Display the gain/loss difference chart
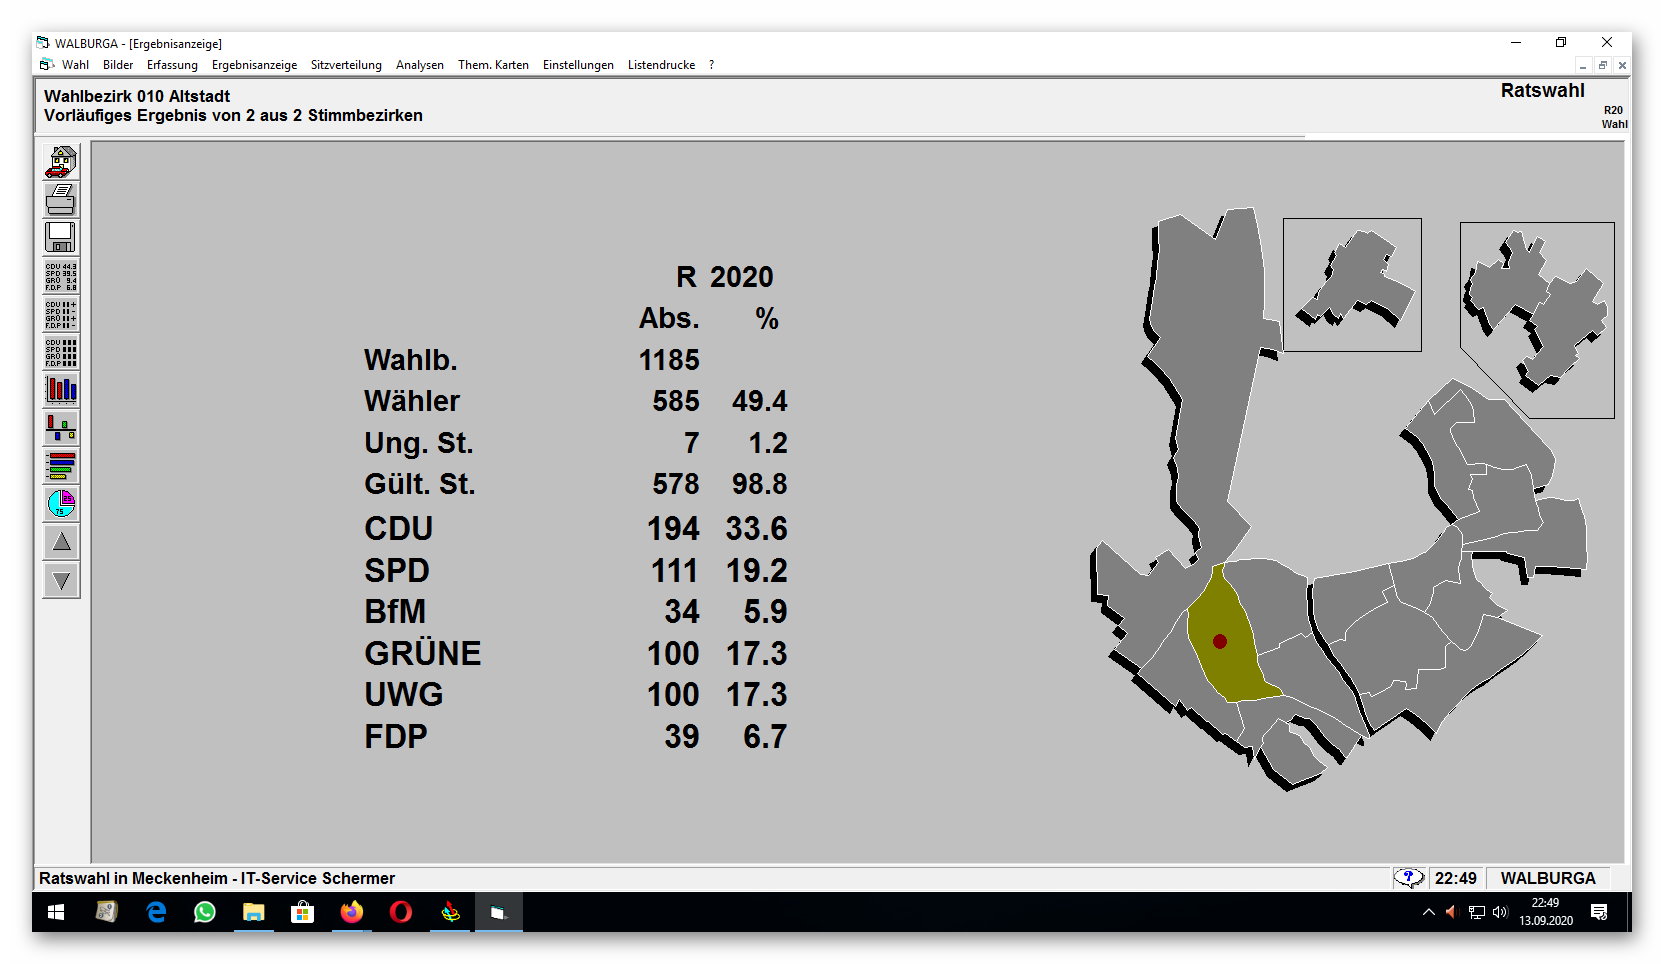Viewport: 1664px width, 964px height. click(x=61, y=428)
